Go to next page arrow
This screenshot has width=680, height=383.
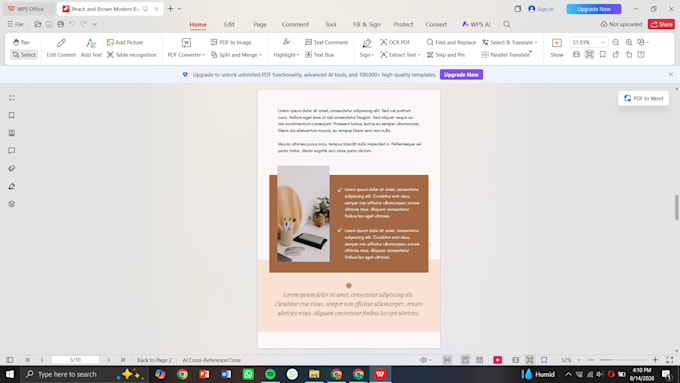(108, 360)
